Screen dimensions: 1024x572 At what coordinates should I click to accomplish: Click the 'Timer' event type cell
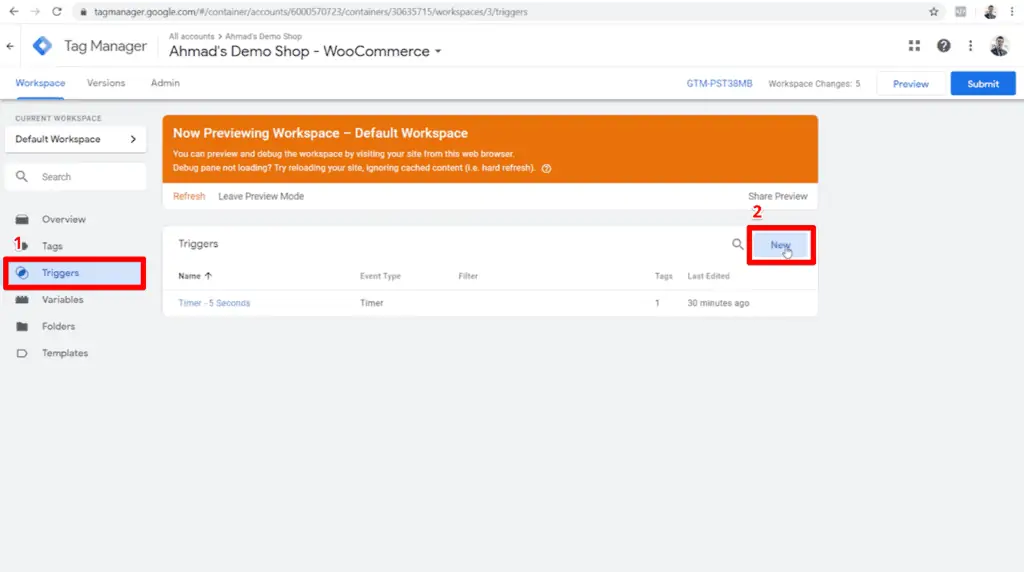click(372, 303)
